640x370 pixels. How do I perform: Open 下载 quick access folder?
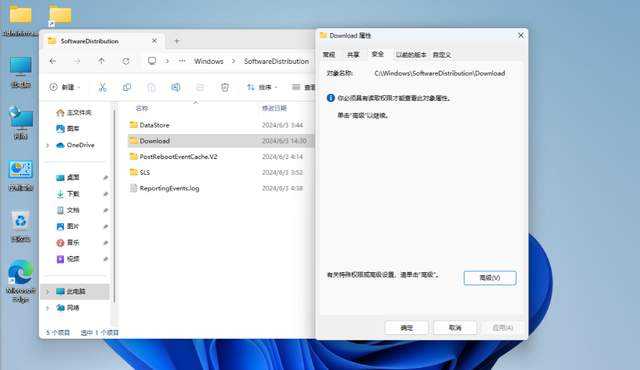coord(68,194)
